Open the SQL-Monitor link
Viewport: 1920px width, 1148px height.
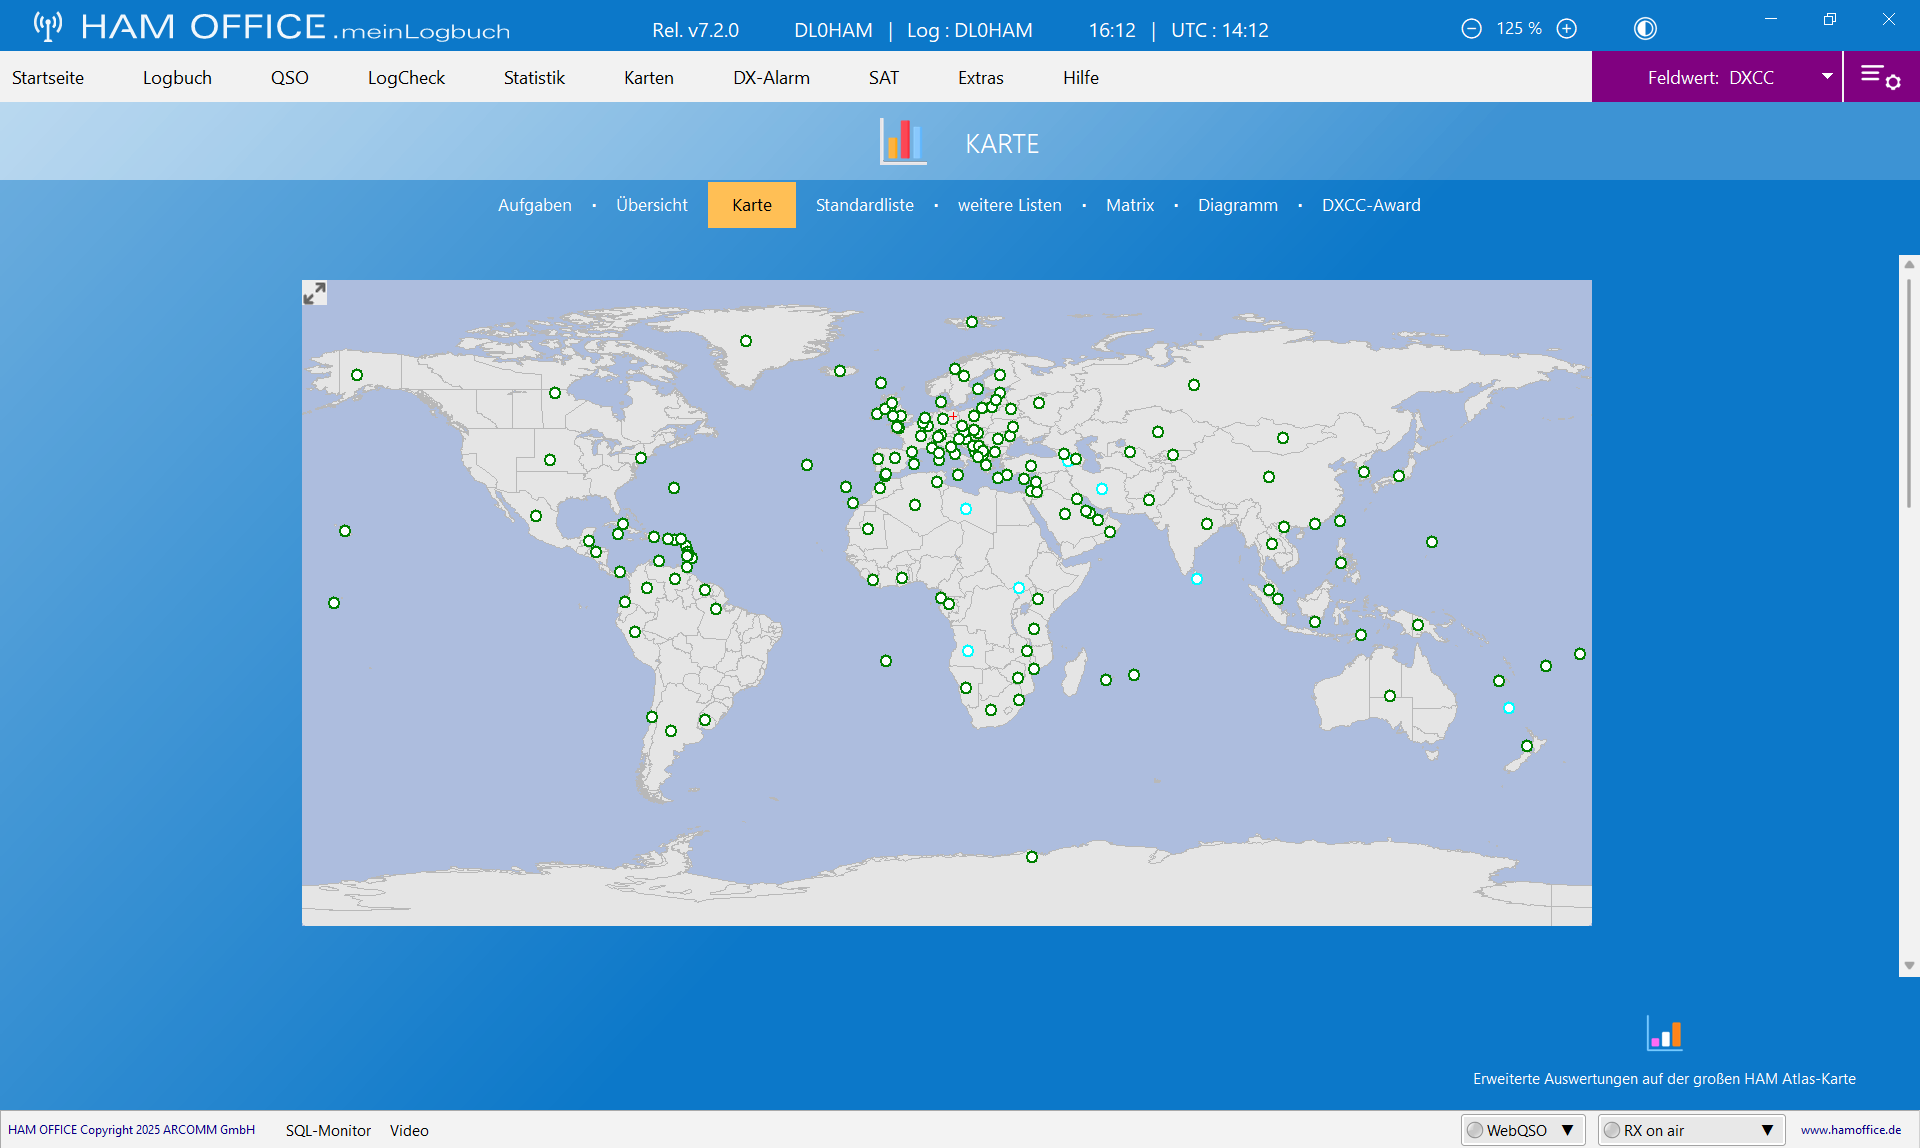328,1130
